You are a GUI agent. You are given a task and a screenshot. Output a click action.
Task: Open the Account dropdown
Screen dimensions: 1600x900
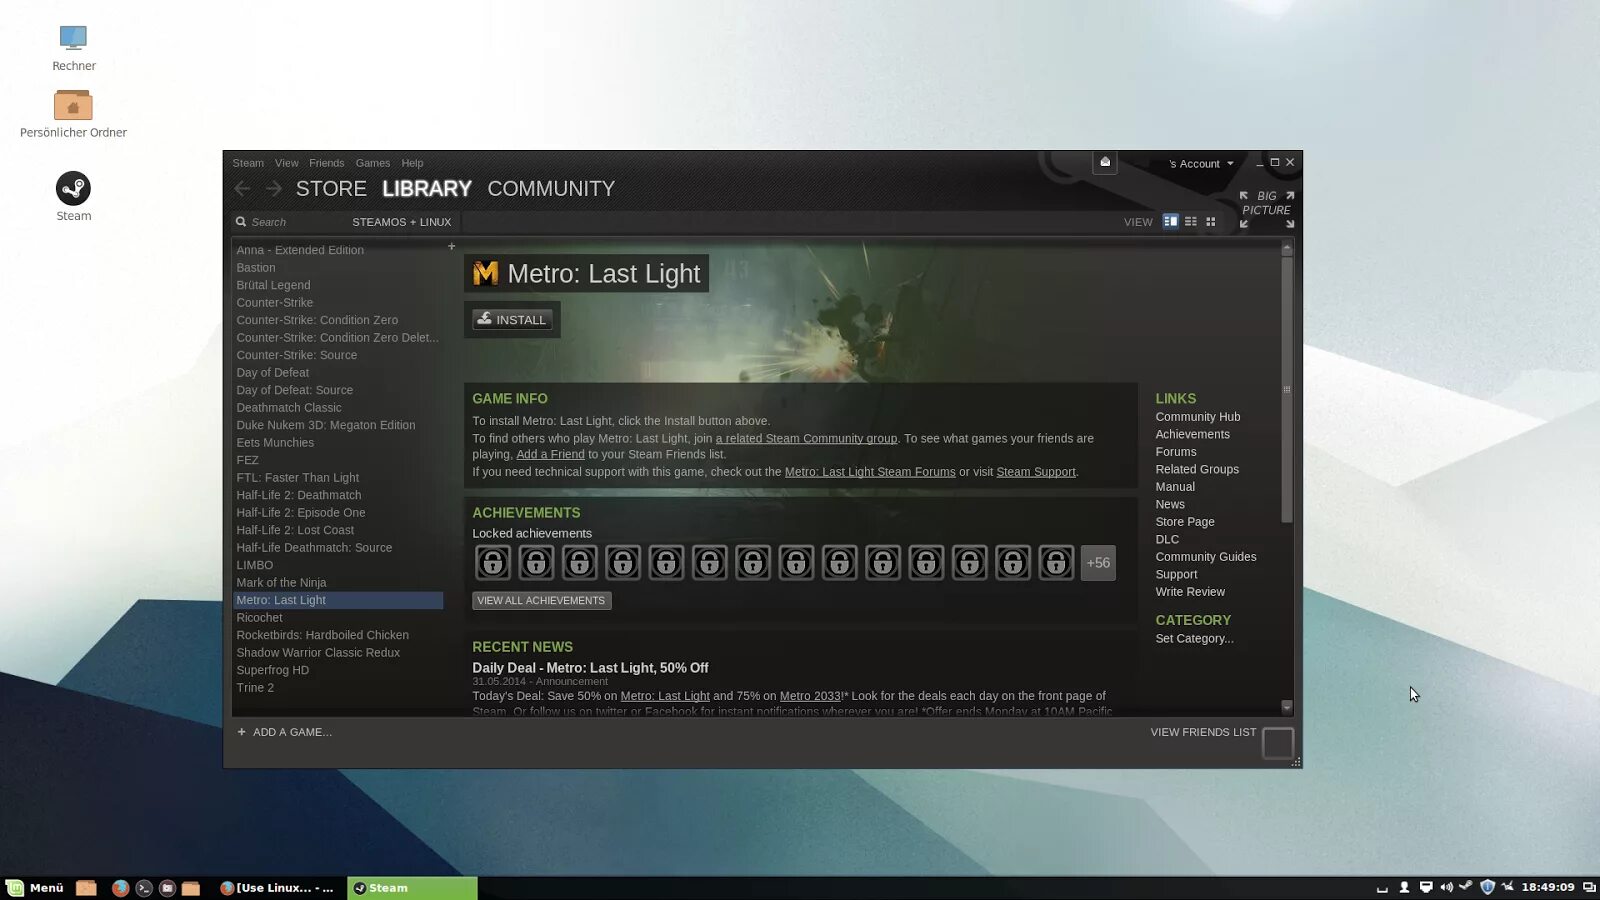click(x=1201, y=164)
